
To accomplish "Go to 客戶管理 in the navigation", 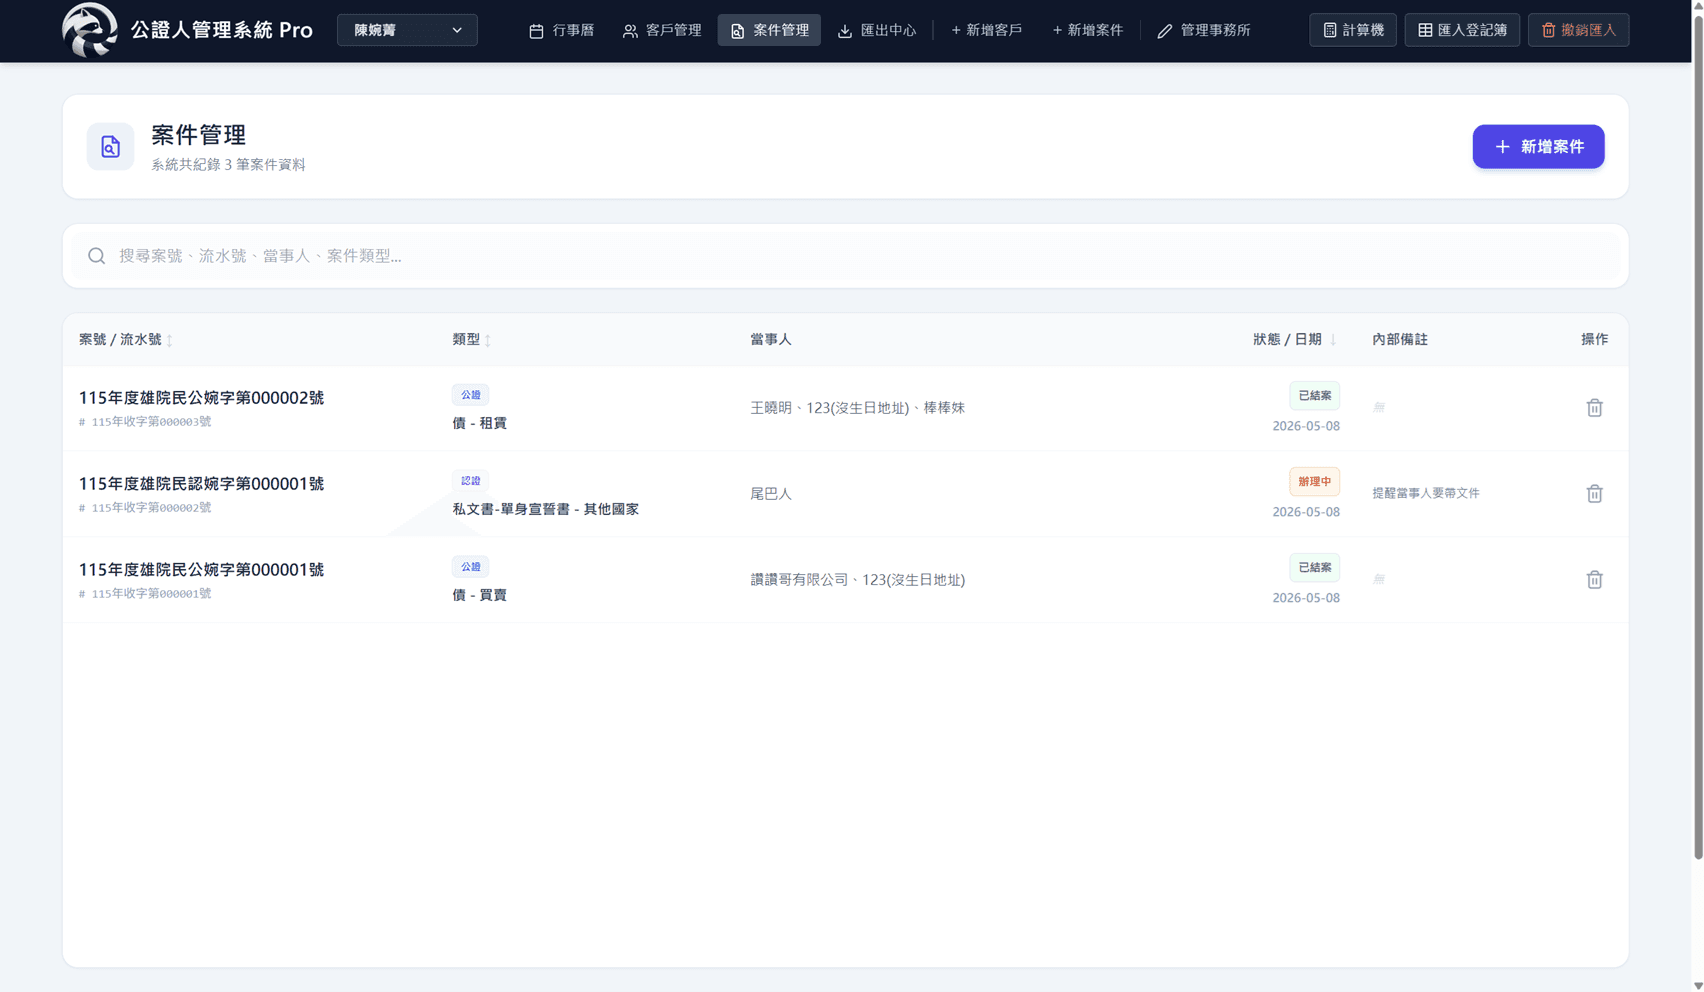I will [x=662, y=30].
